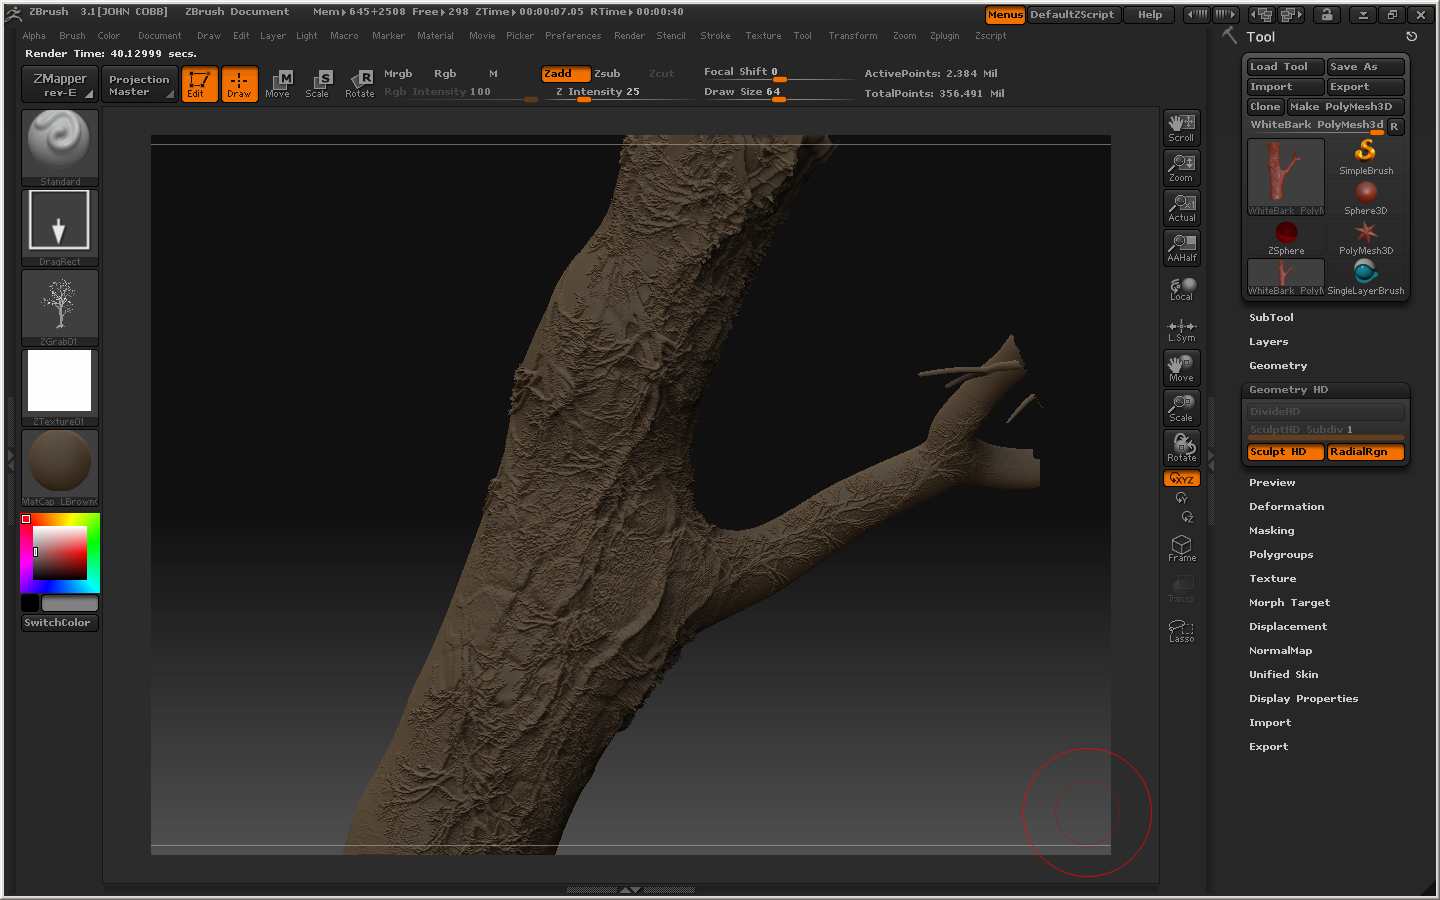
Task: Expand the Display Properties section
Action: (x=1303, y=699)
